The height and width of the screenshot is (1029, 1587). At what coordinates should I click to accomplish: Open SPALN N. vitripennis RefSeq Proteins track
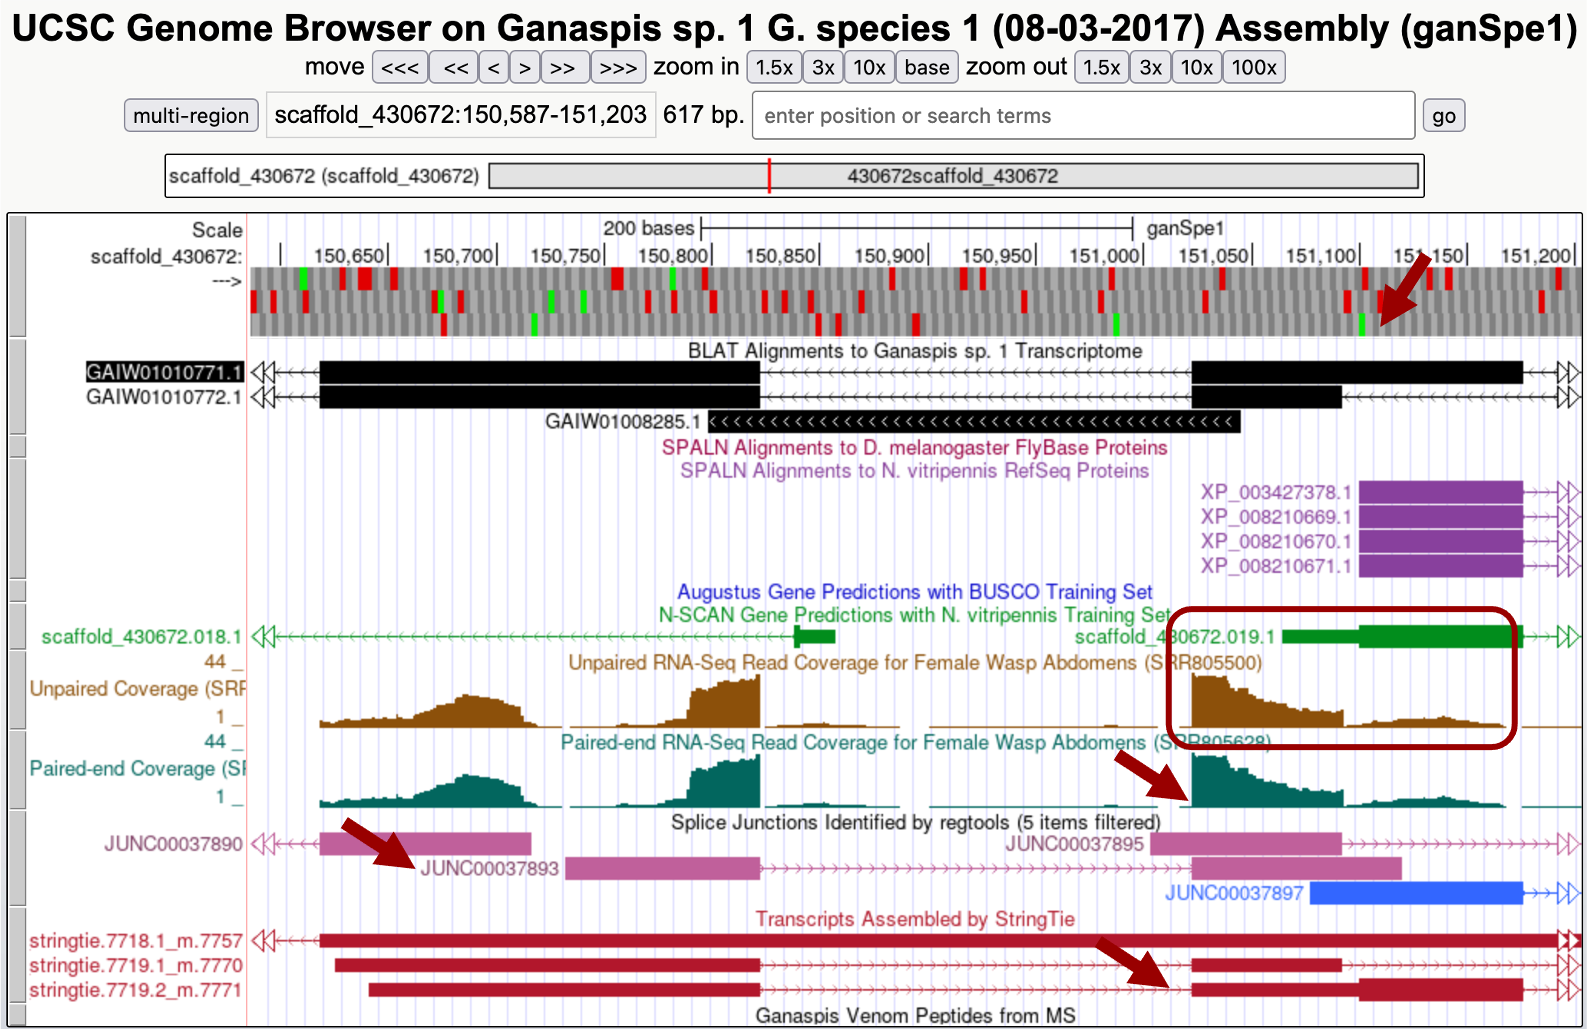[915, 471]
